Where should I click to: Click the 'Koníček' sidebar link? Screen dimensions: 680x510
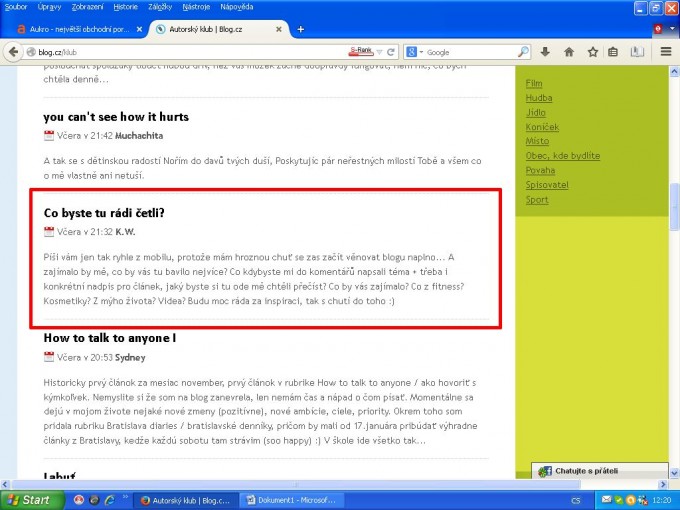(x=542, y=127)
